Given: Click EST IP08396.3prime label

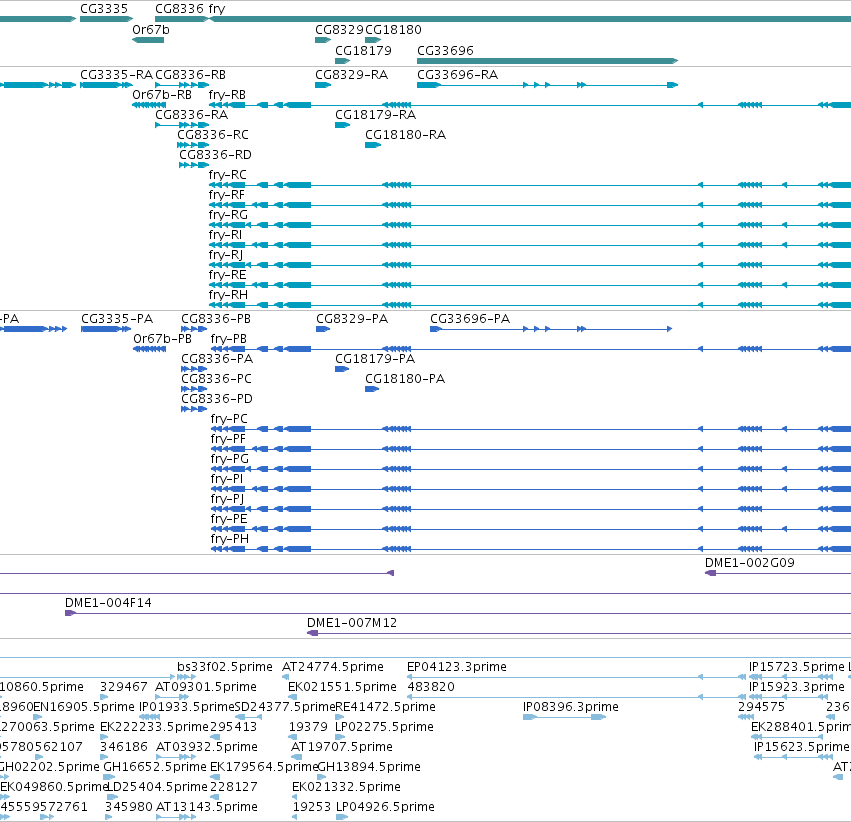Looking at the screenshot, I should tap(570, 707).
